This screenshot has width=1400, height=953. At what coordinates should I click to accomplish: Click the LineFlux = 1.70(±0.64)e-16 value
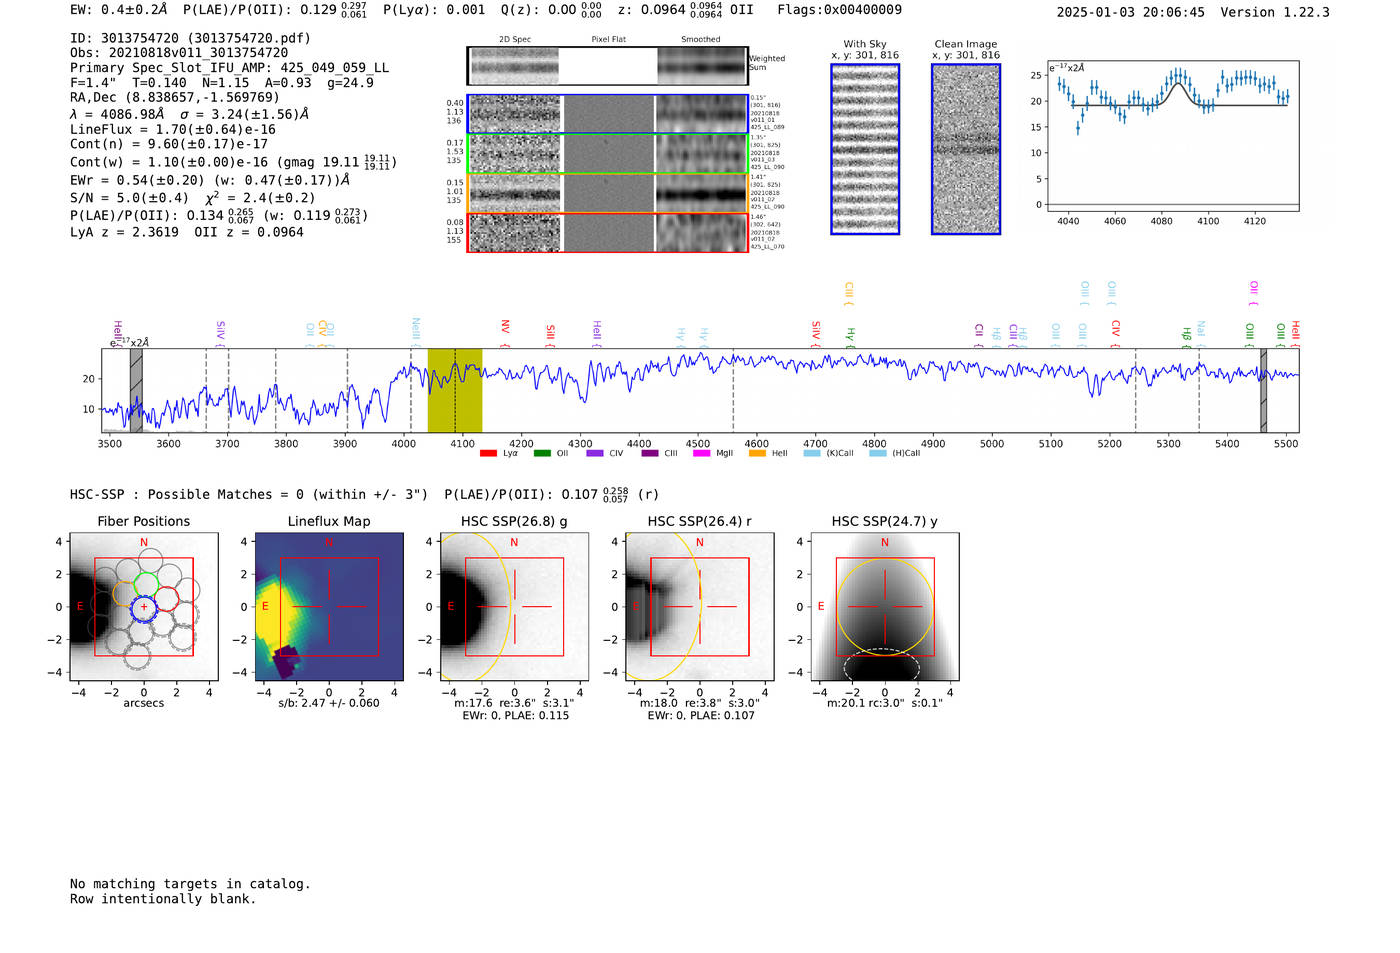pyautogui.click(x=173, y=130)
